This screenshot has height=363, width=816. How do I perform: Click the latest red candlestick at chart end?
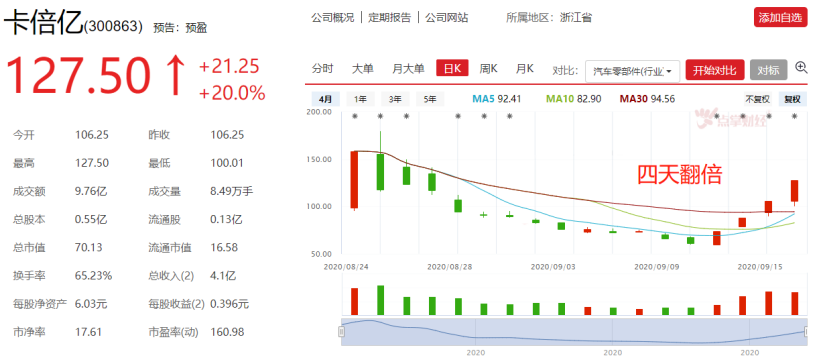(x=794, y=191)
